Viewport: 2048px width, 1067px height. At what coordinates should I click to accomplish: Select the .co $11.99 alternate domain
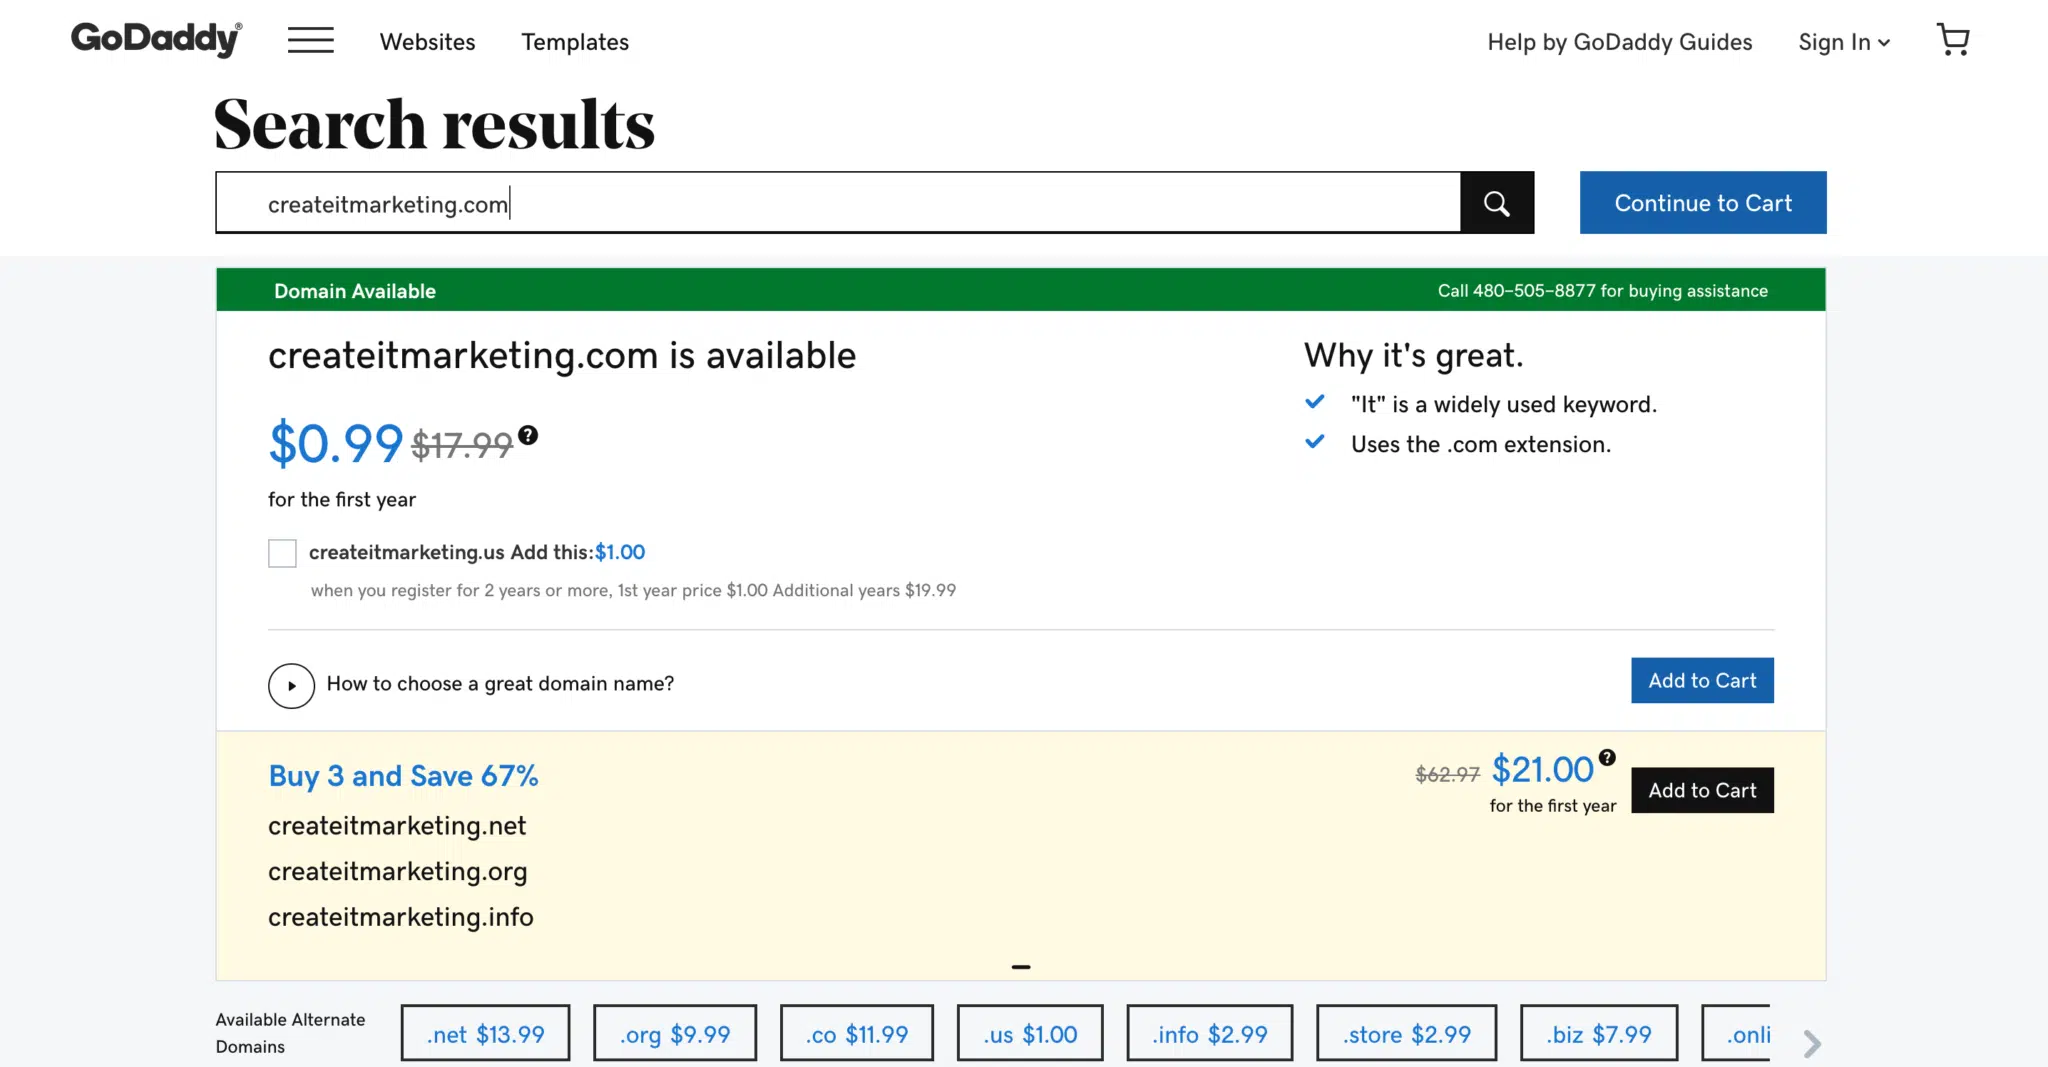pos(857,1033)
